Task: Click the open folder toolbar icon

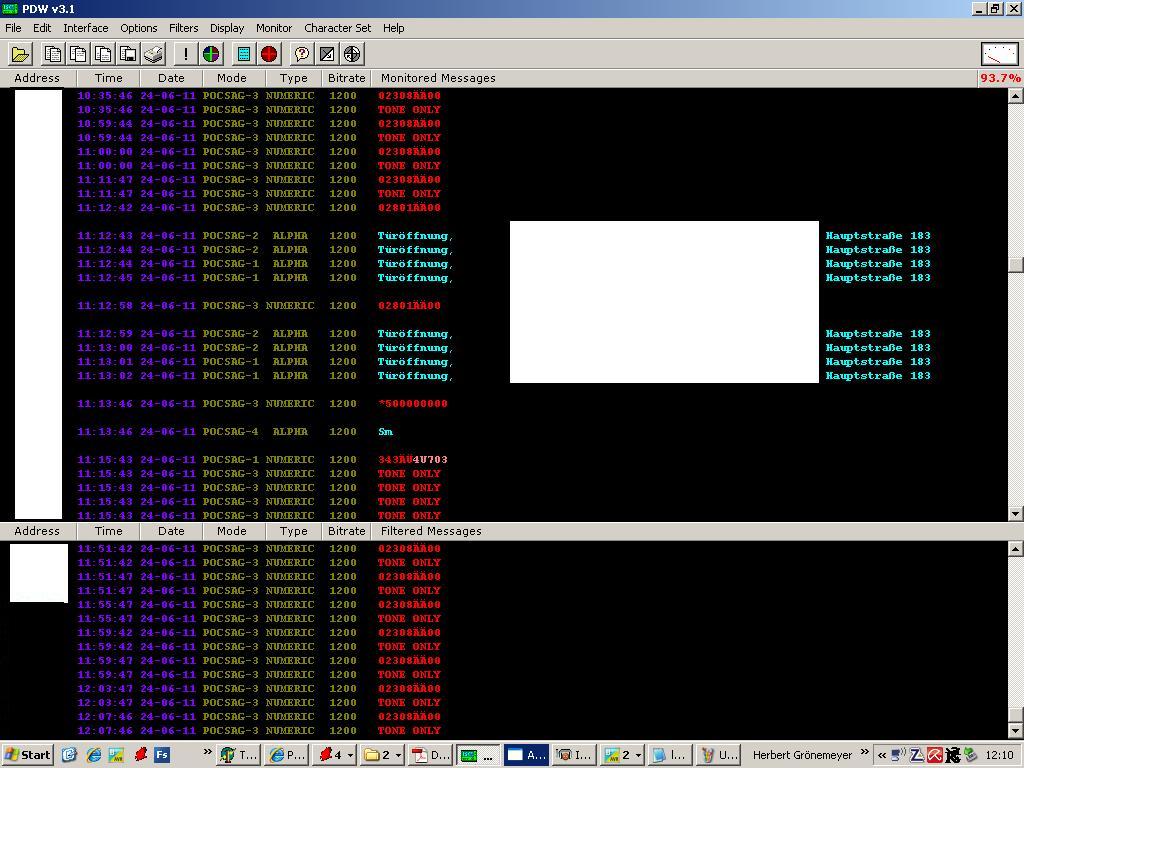Action: point(20,54)
